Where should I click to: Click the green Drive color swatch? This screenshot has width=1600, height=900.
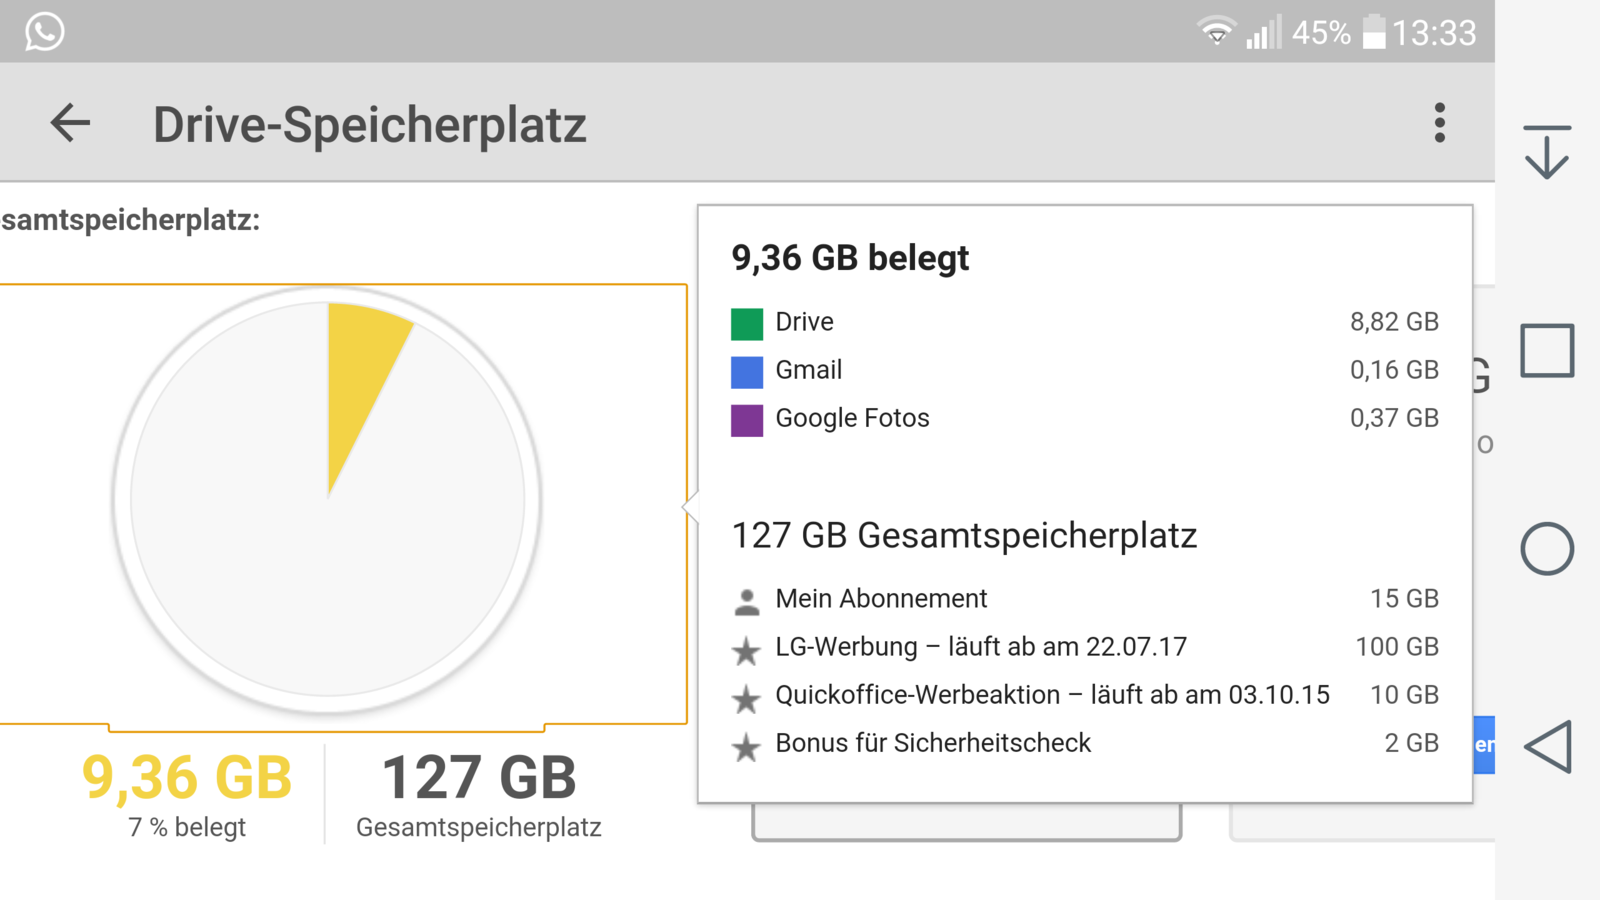coord(747,324)
